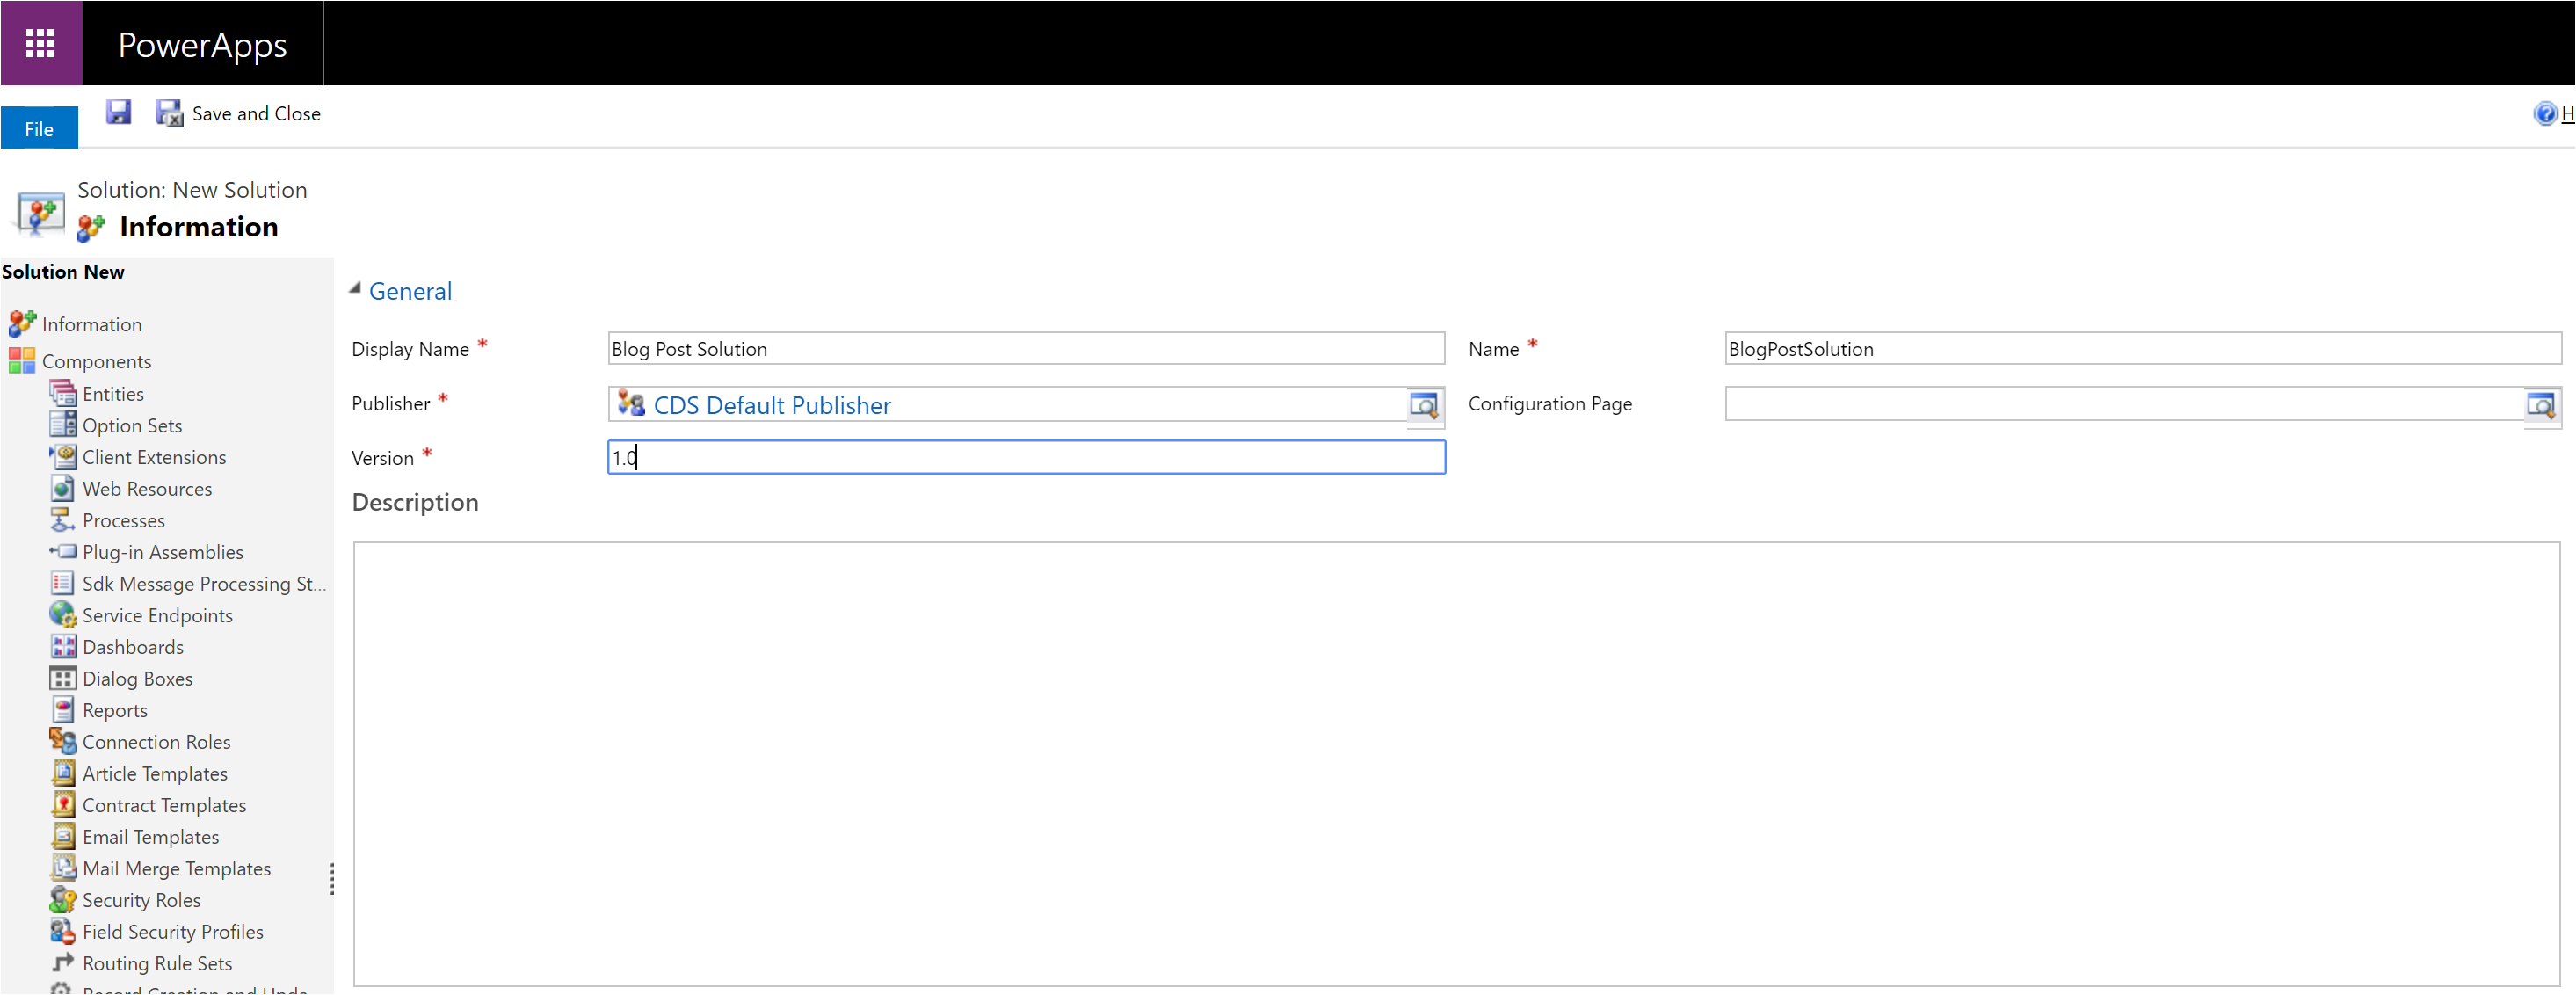
Task: Go to Information in sidebar
Action: [x=91, y=324]
